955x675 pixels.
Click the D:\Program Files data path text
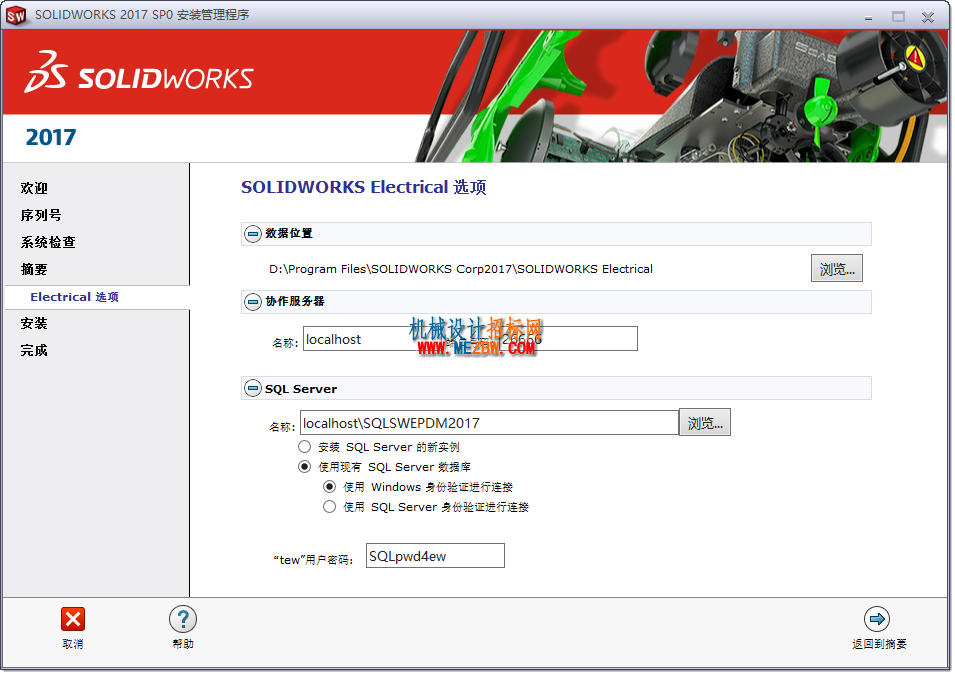(461, 269)
